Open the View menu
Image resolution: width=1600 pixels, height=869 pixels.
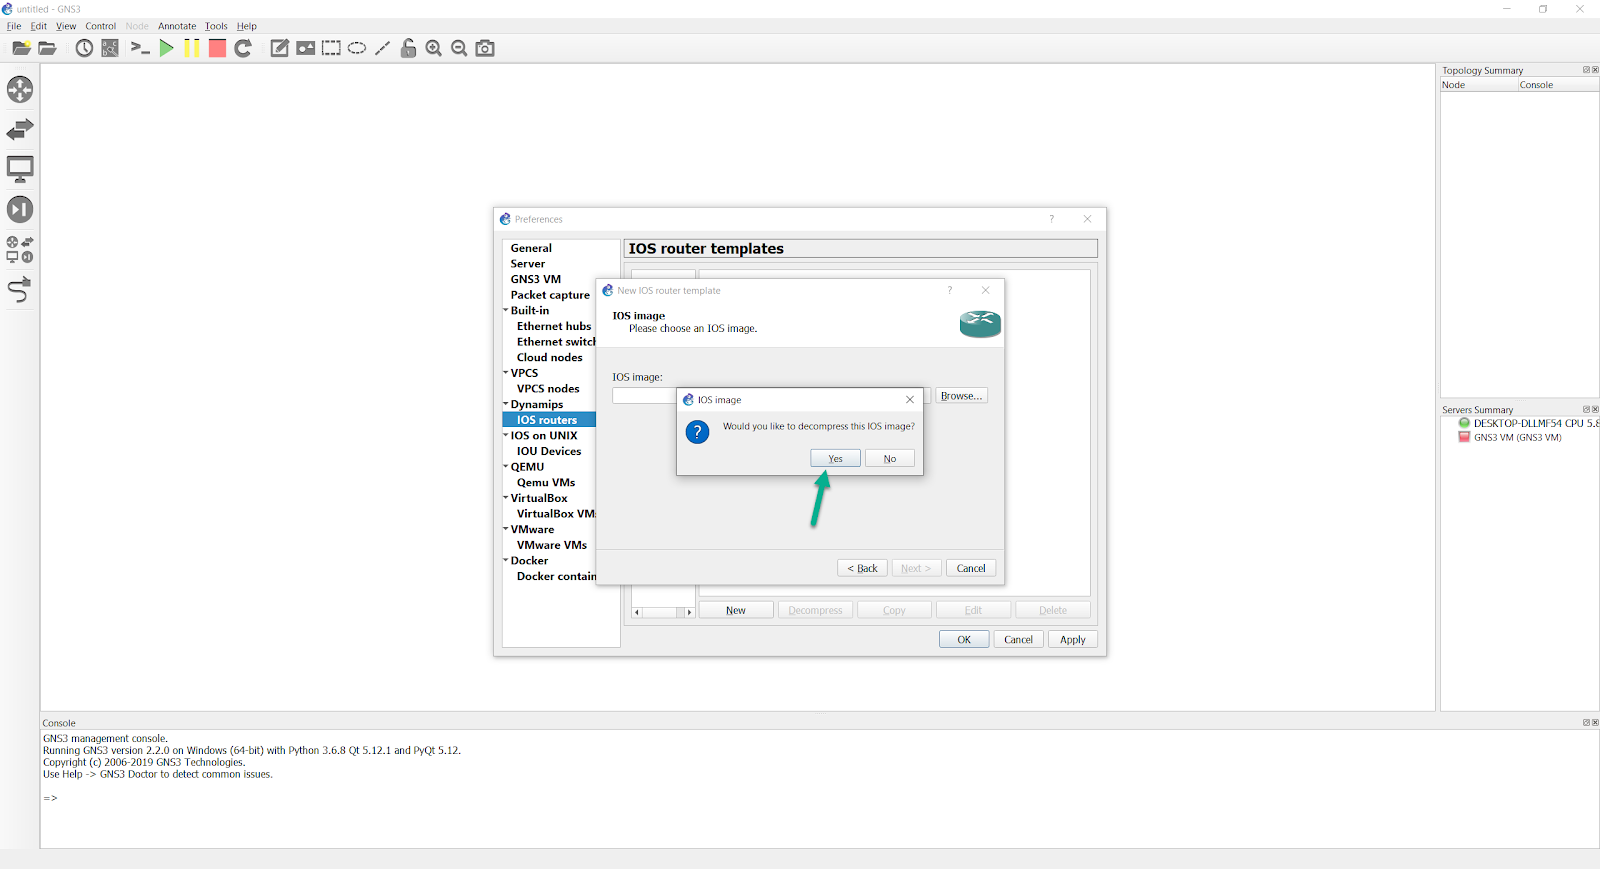pos(66,26)
